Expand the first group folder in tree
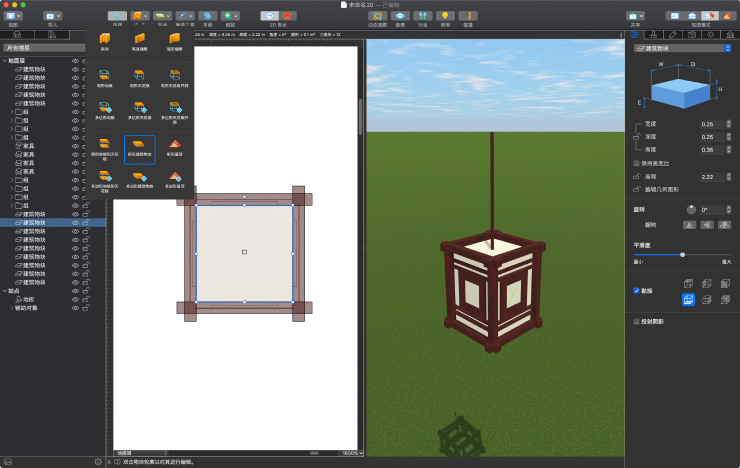This screenshot has height=468, width=740. coord(12,112)
